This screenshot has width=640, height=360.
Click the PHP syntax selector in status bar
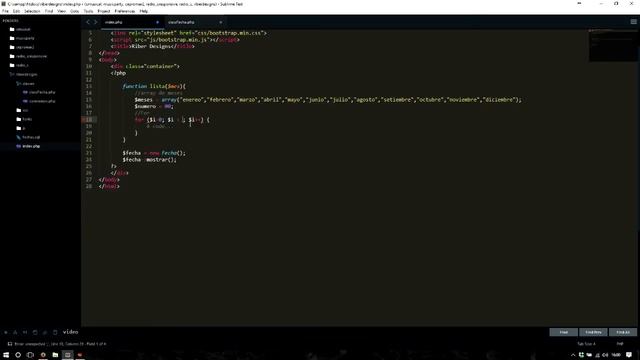[x=620, y=344]
